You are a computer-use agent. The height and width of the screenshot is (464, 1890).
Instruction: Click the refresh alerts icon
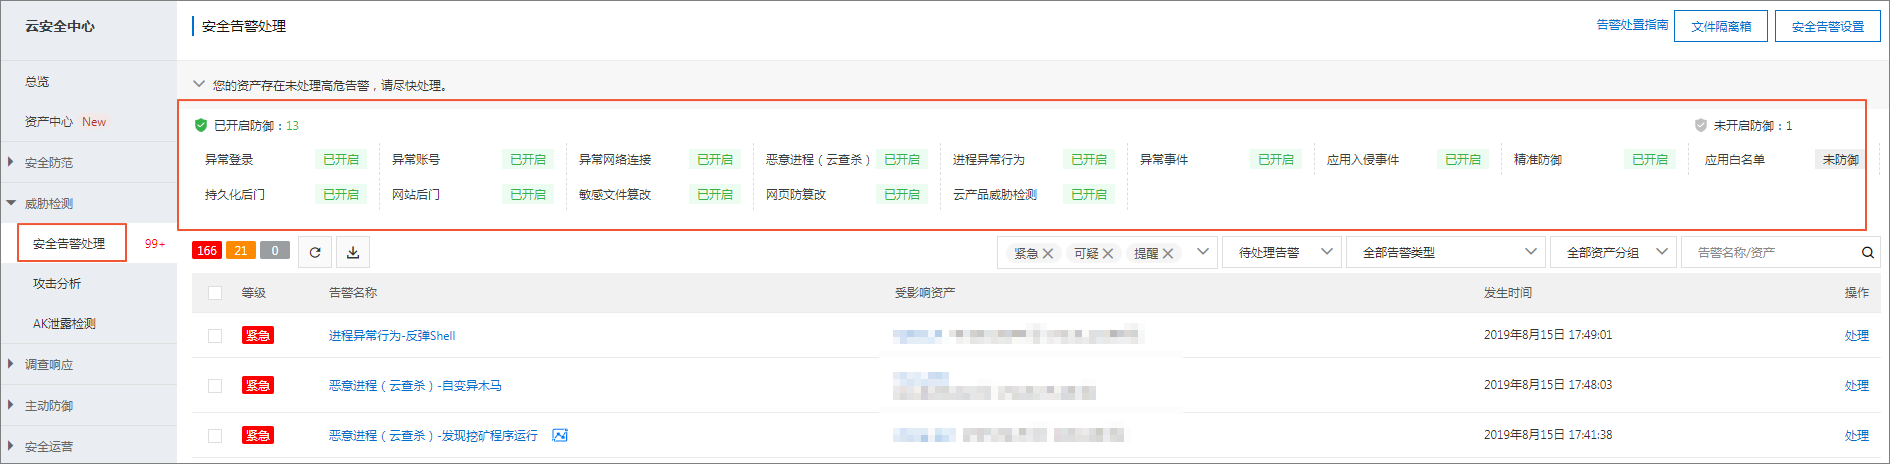(315, 252)
